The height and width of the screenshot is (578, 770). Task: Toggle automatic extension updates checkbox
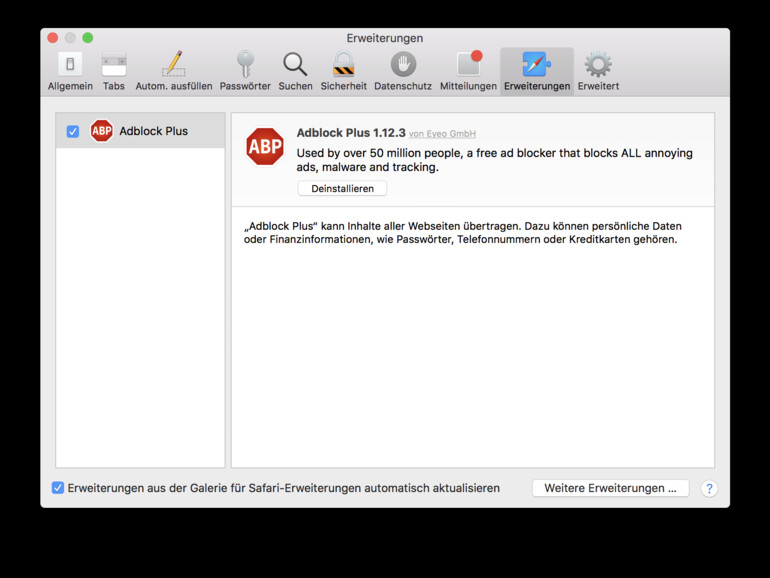(x=58, y=488)
